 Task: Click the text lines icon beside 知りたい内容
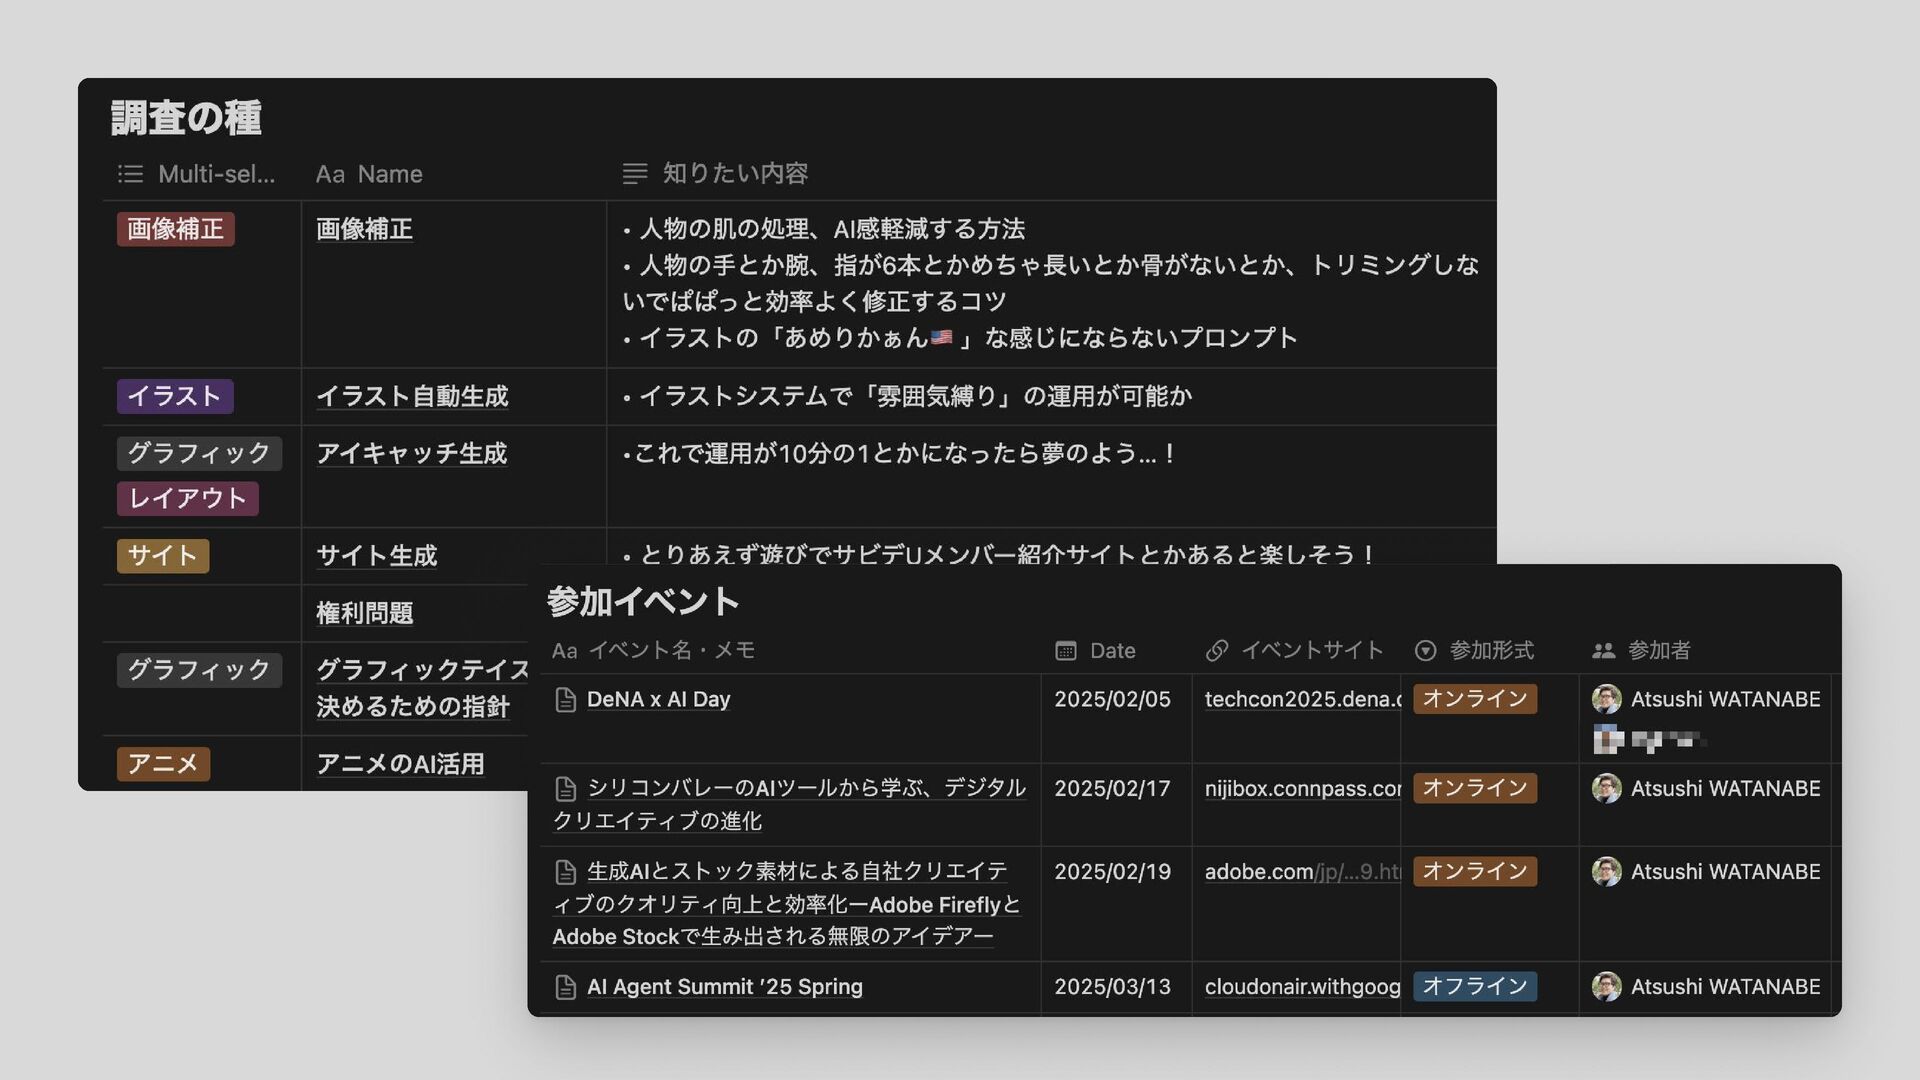pyautogui.click(x=635, y=174)
